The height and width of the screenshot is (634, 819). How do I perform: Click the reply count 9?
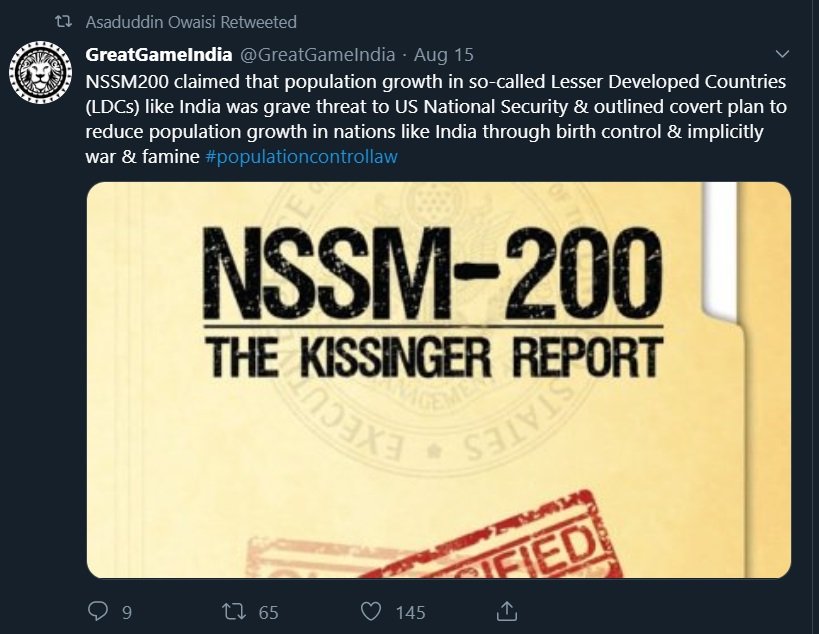point(126,612)
